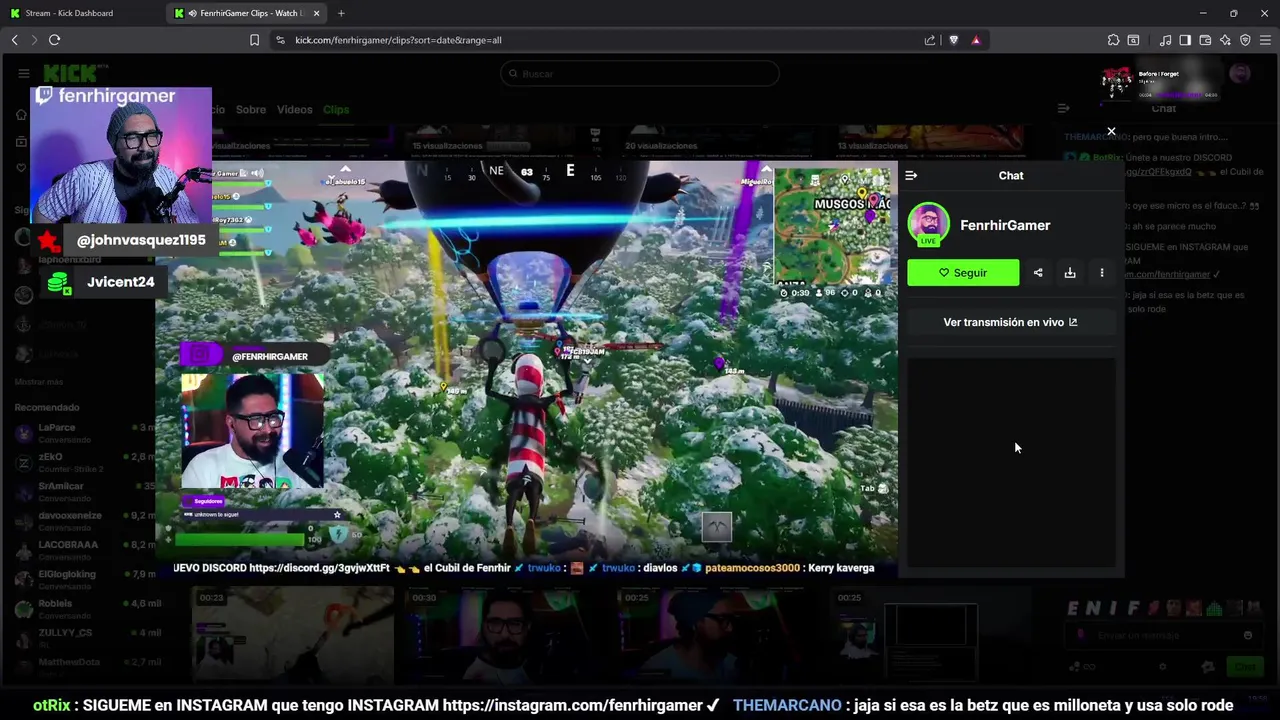
Task: Open FenrhirGamer's profile avatar in clip panel
Action: 928,225
